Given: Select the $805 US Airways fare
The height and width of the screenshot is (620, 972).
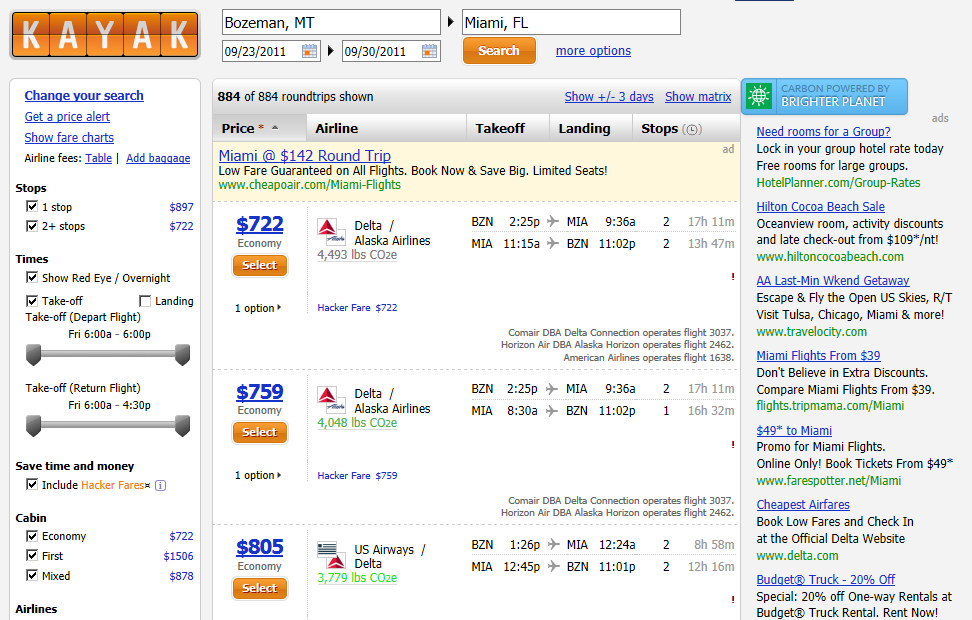Looking at the screenshot, I should (260, 588).
